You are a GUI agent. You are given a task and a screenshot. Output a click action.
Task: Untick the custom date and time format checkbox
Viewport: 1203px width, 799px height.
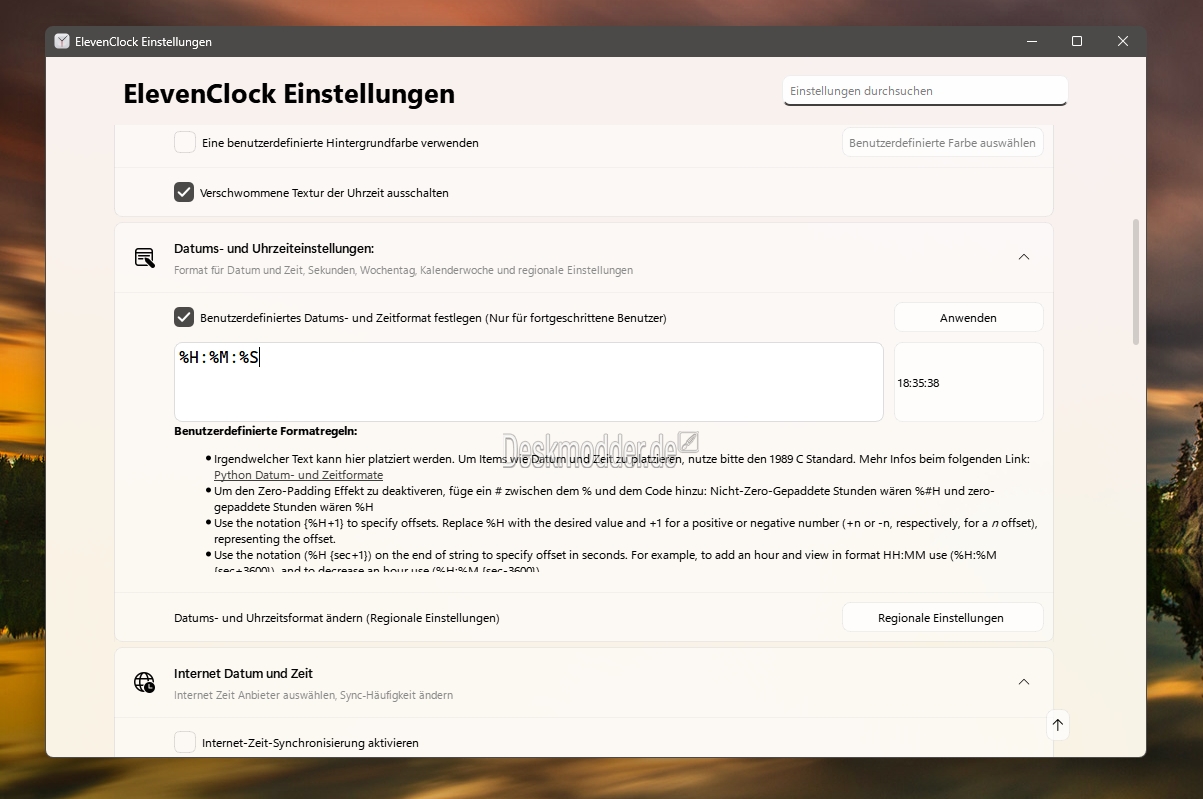[x=184, y=317]
